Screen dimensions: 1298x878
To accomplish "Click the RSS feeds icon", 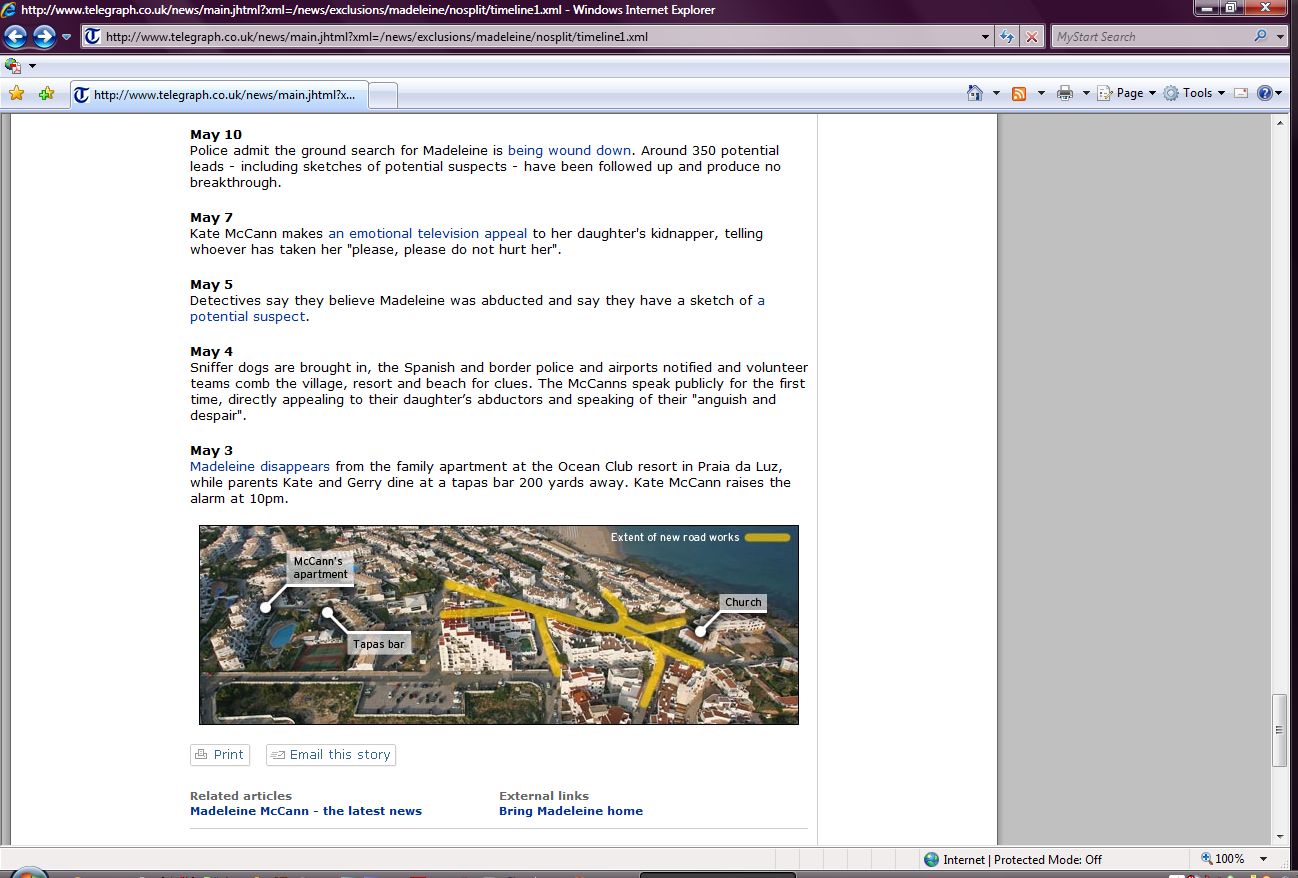I will (x=1019, y=93).
